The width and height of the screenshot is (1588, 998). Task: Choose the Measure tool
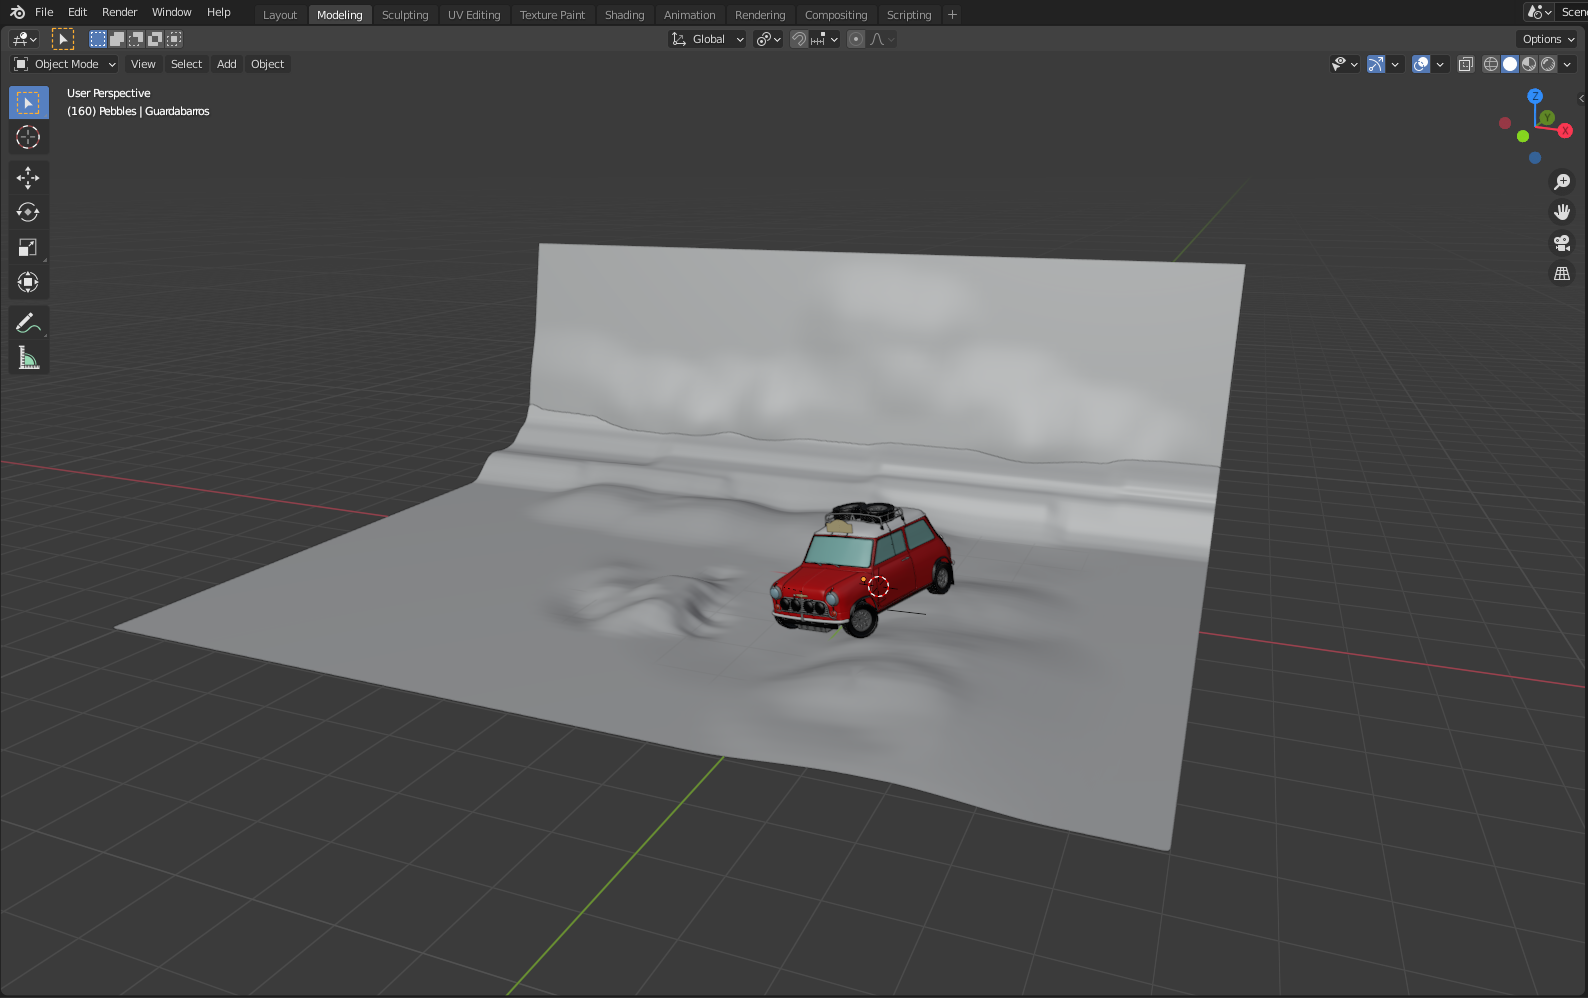click(x=29, y=357)
